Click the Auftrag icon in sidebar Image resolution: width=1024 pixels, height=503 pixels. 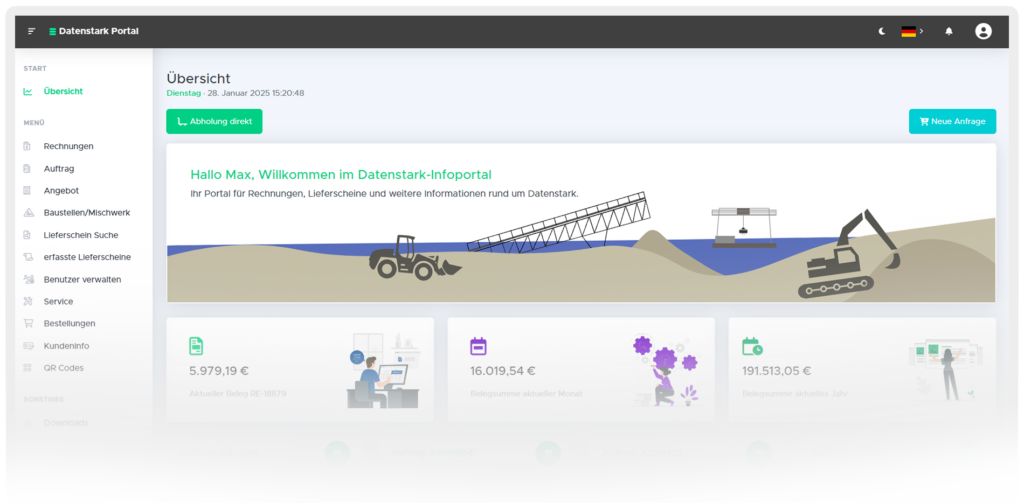pyautogui.click(x=27, y=169)
